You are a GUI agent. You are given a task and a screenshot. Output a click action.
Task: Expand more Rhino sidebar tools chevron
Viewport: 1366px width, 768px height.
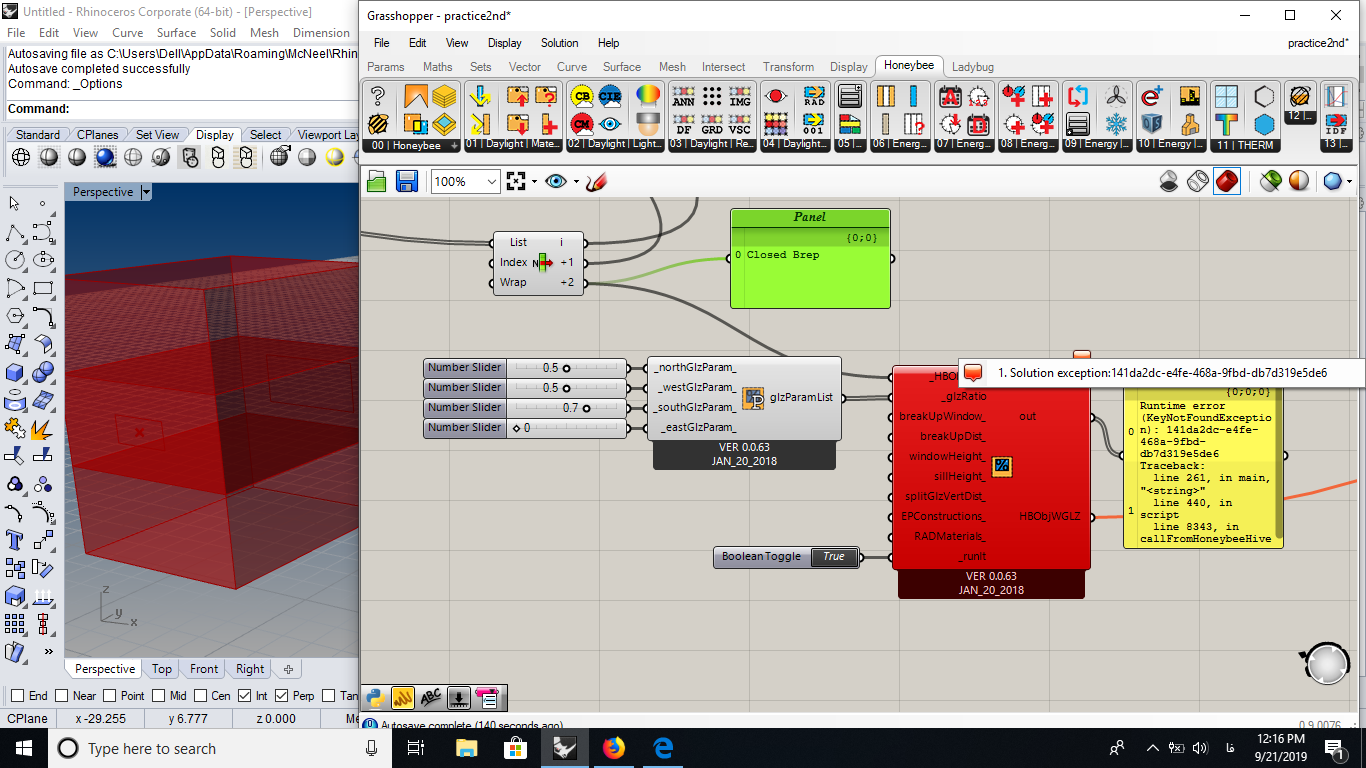[48, 652]
